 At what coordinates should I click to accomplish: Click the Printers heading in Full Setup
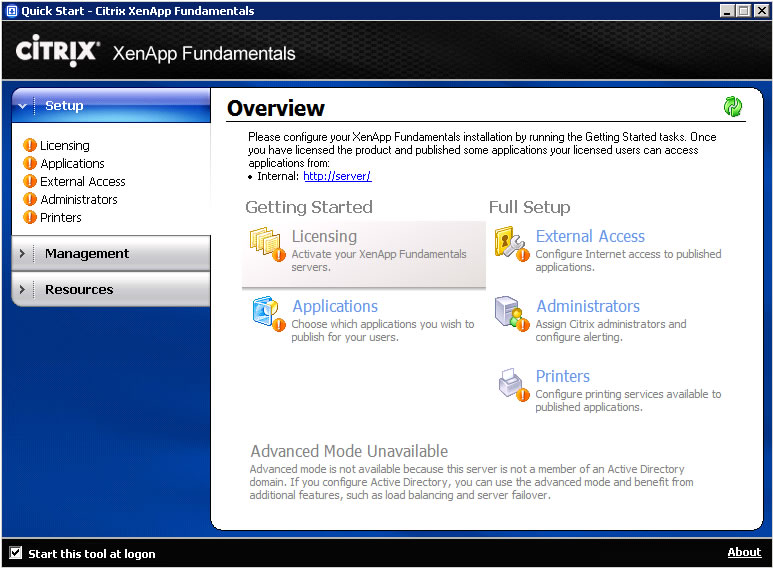tap(562, 376)
